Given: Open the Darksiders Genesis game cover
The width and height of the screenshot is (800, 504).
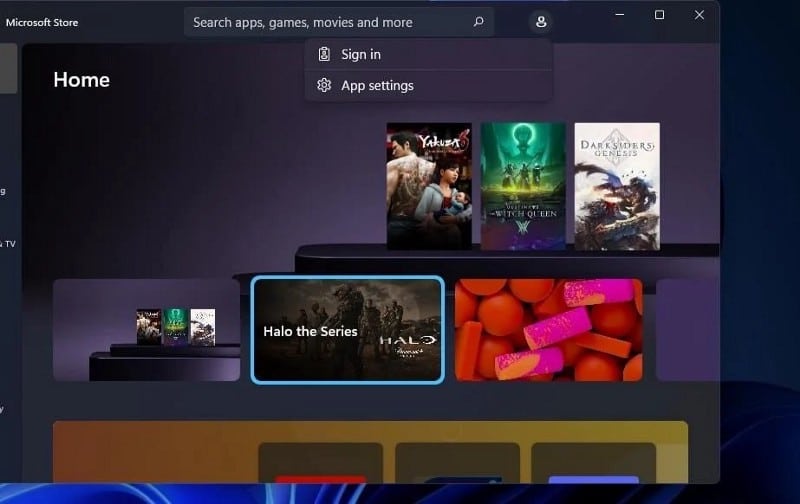Looking at the screenshot, I should coord(617,186).
